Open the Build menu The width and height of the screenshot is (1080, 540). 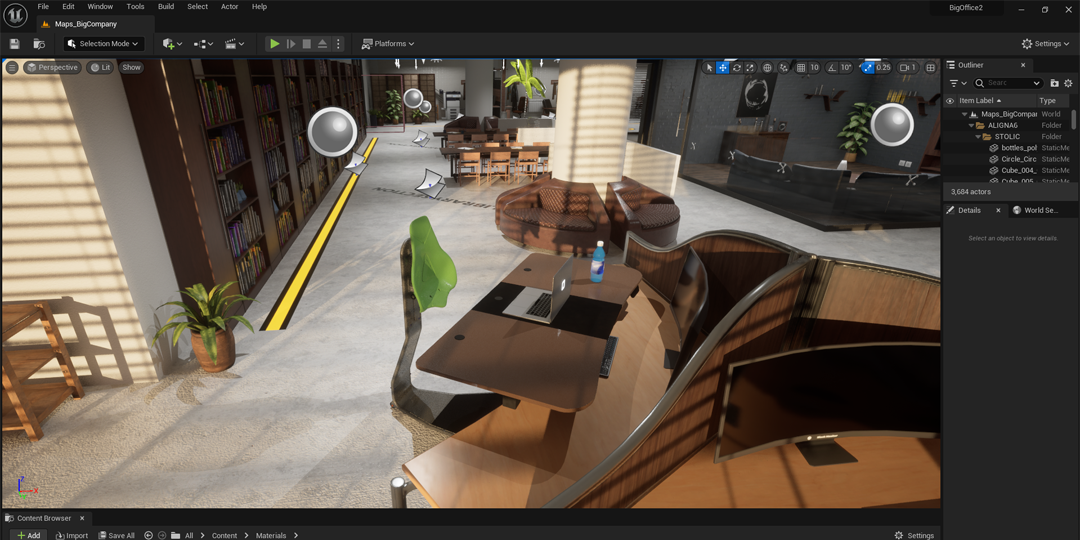(x=166, y=7)
